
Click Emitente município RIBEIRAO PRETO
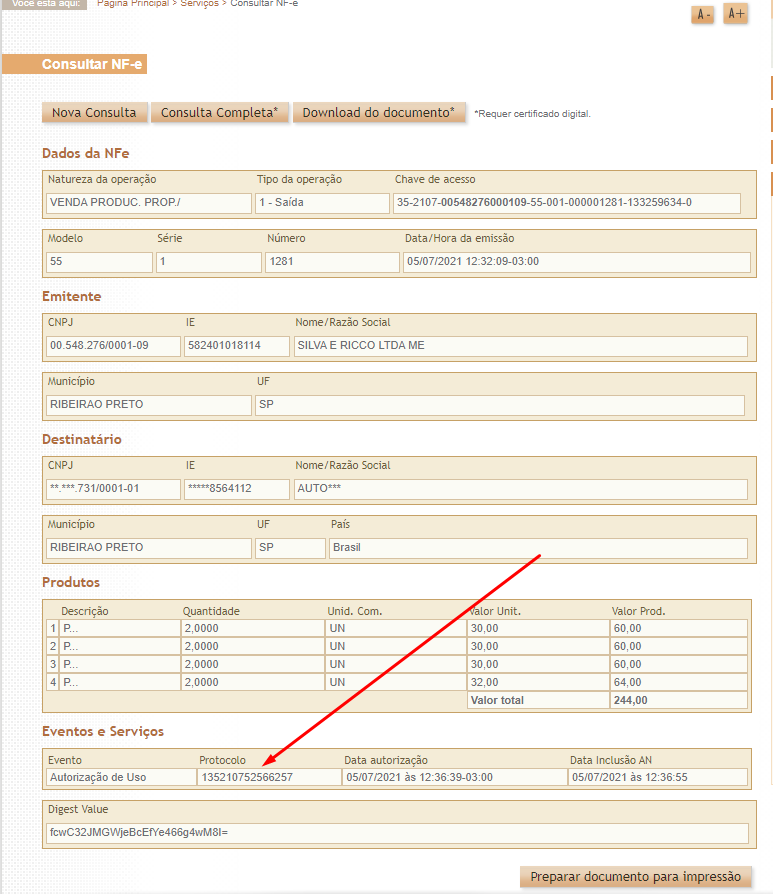149,405
